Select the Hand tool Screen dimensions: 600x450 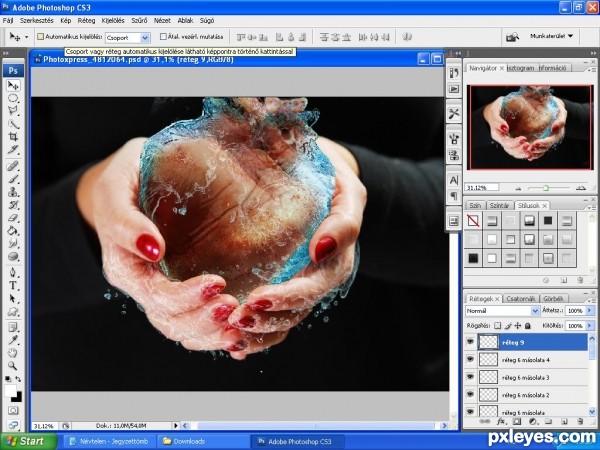point(13,352)
